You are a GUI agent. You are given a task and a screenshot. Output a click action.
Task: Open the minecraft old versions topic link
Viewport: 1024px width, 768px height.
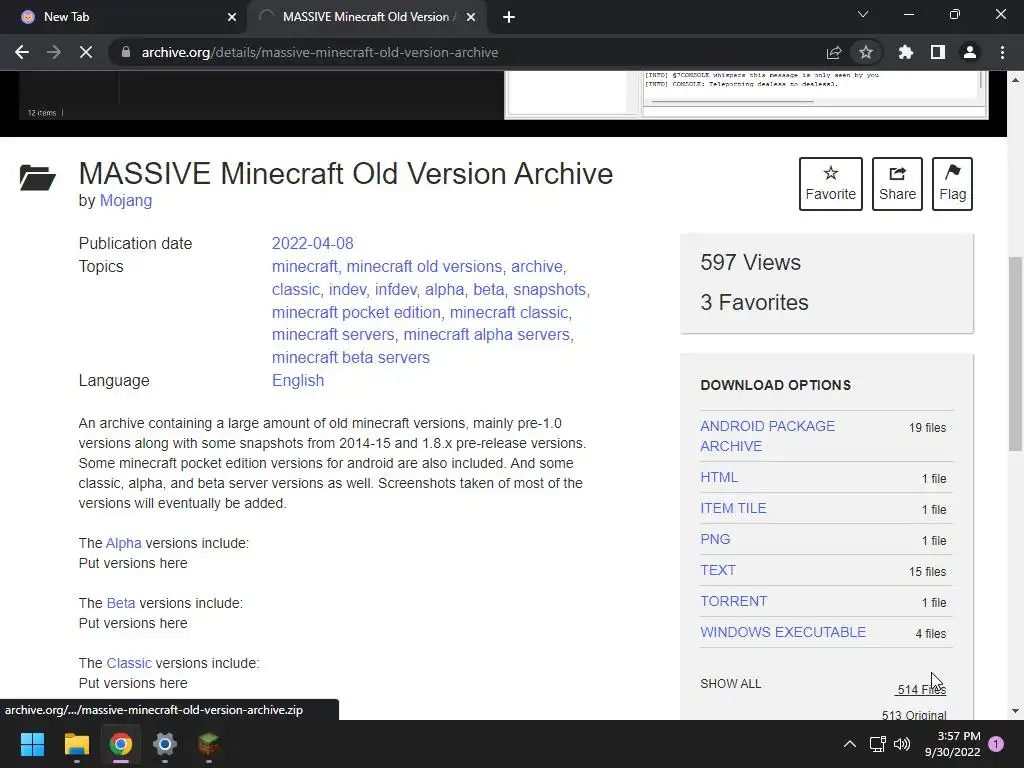click(424, 266)
